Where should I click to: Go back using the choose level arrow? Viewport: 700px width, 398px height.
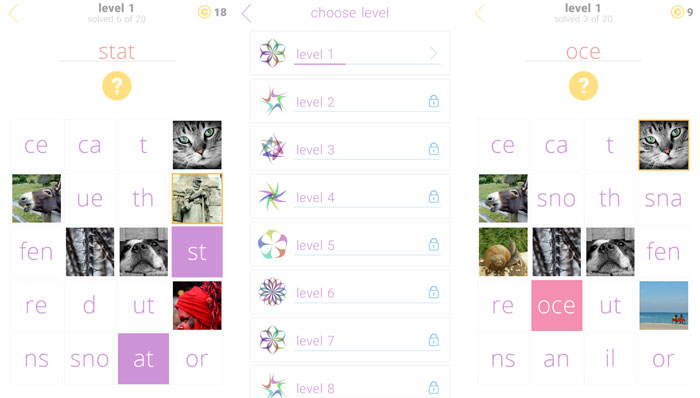coord(247,13)
